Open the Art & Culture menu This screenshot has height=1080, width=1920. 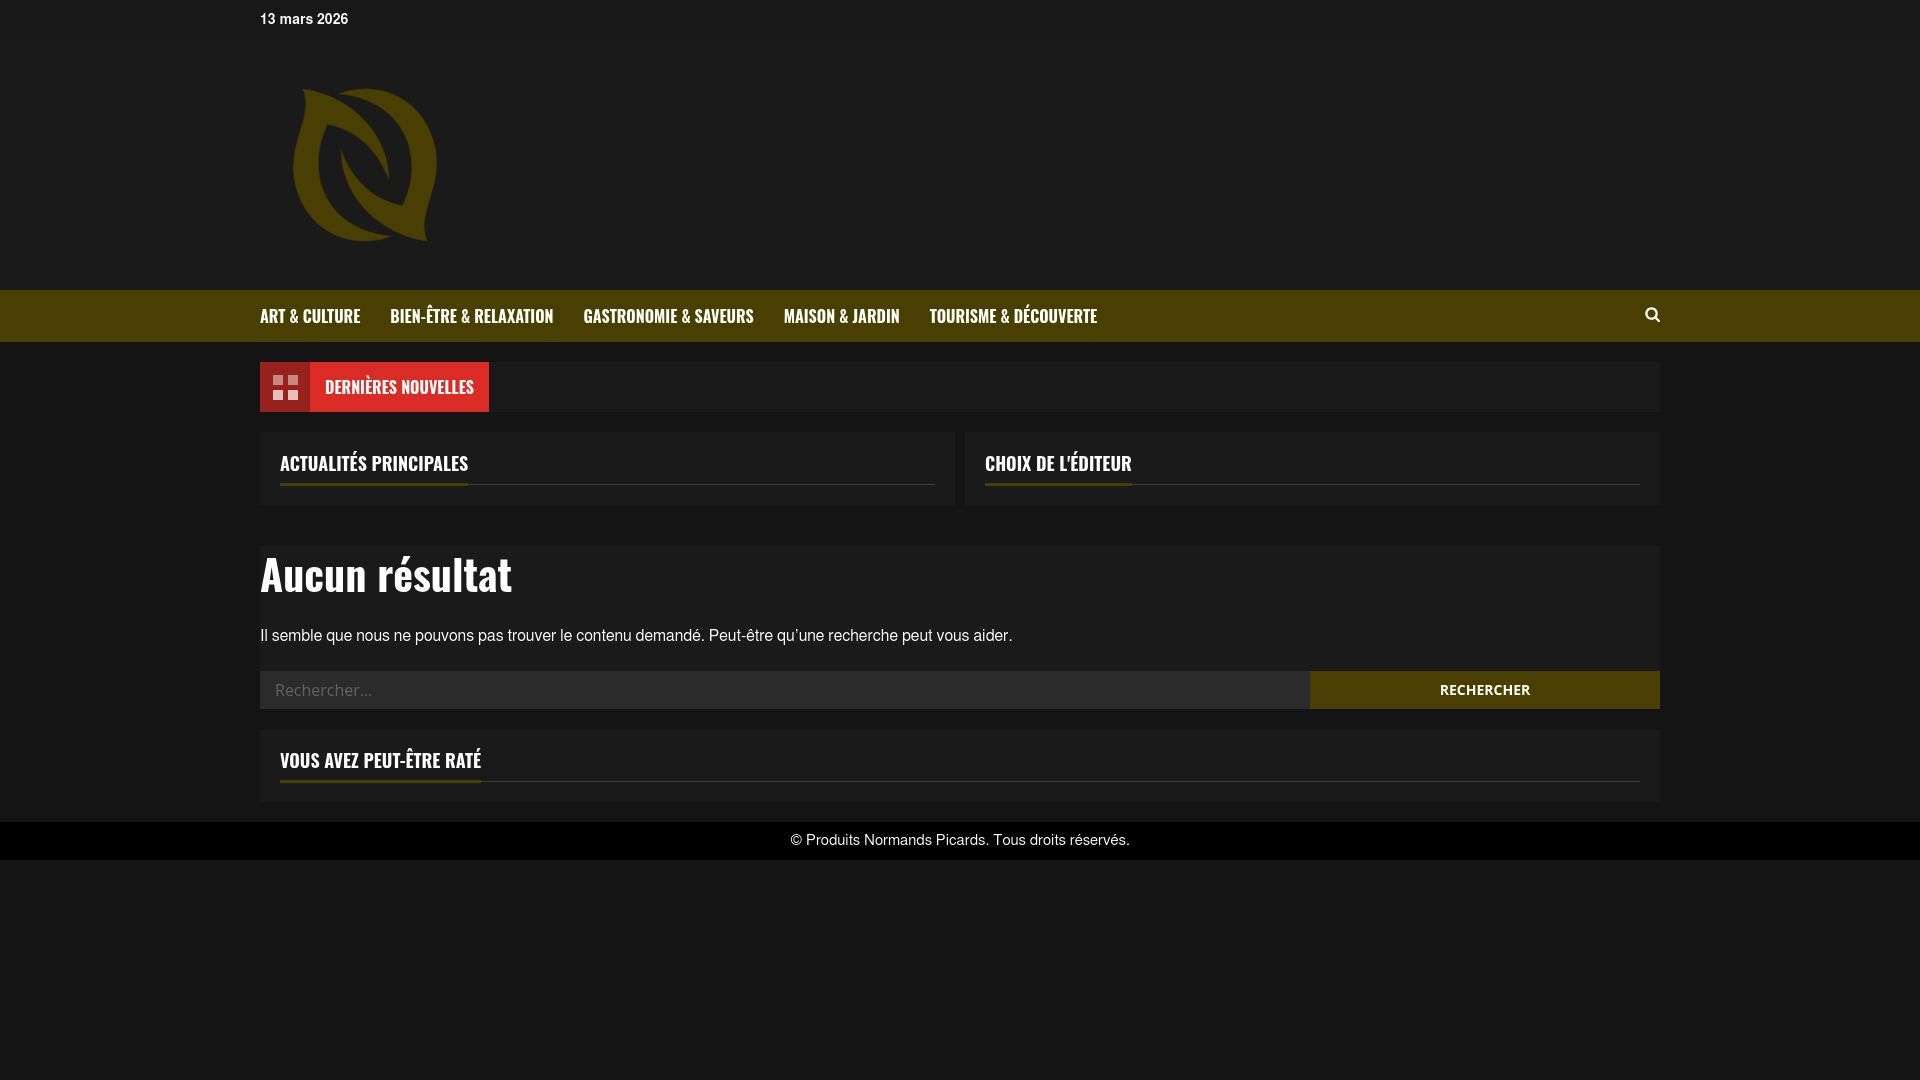coord(310,316)
